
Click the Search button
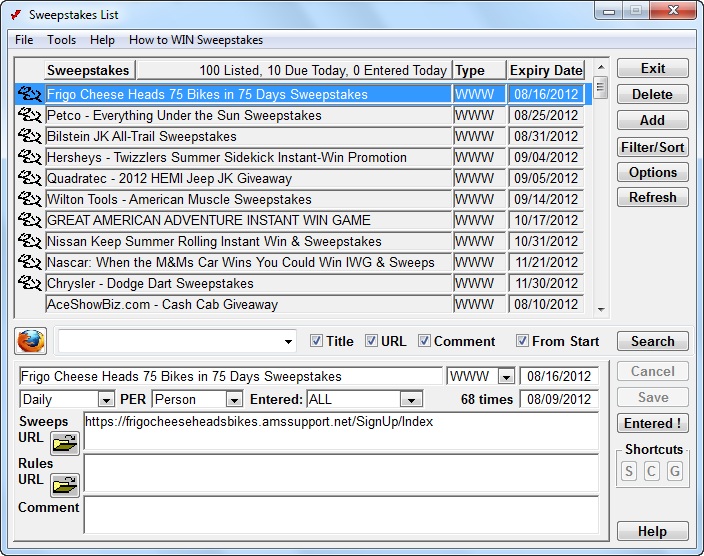[653, 341]
